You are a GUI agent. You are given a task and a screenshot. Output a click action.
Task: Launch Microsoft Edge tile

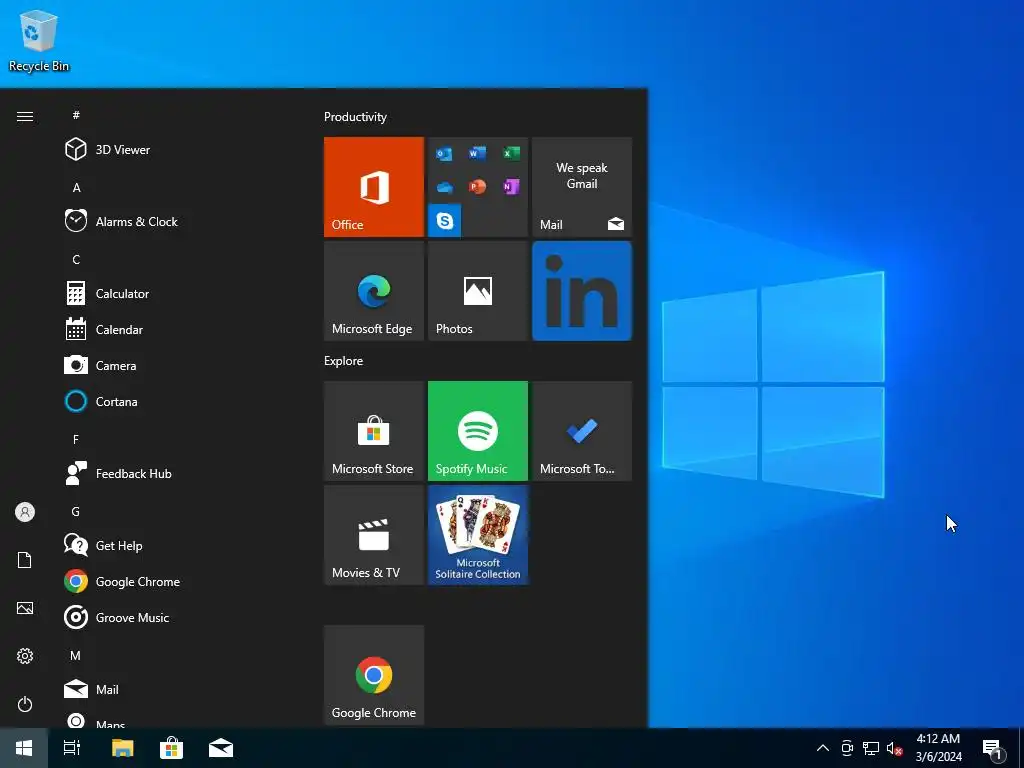[x=374, y=291]
